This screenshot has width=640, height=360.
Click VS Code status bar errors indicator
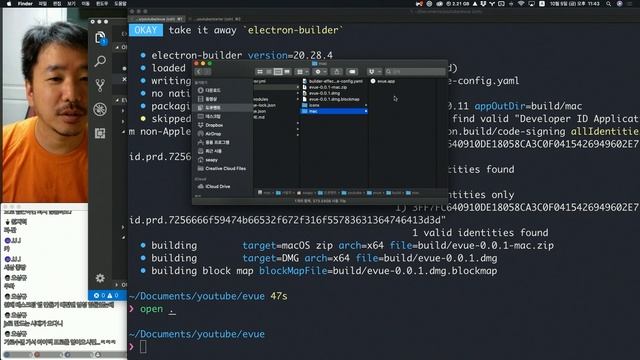(106, 295)
